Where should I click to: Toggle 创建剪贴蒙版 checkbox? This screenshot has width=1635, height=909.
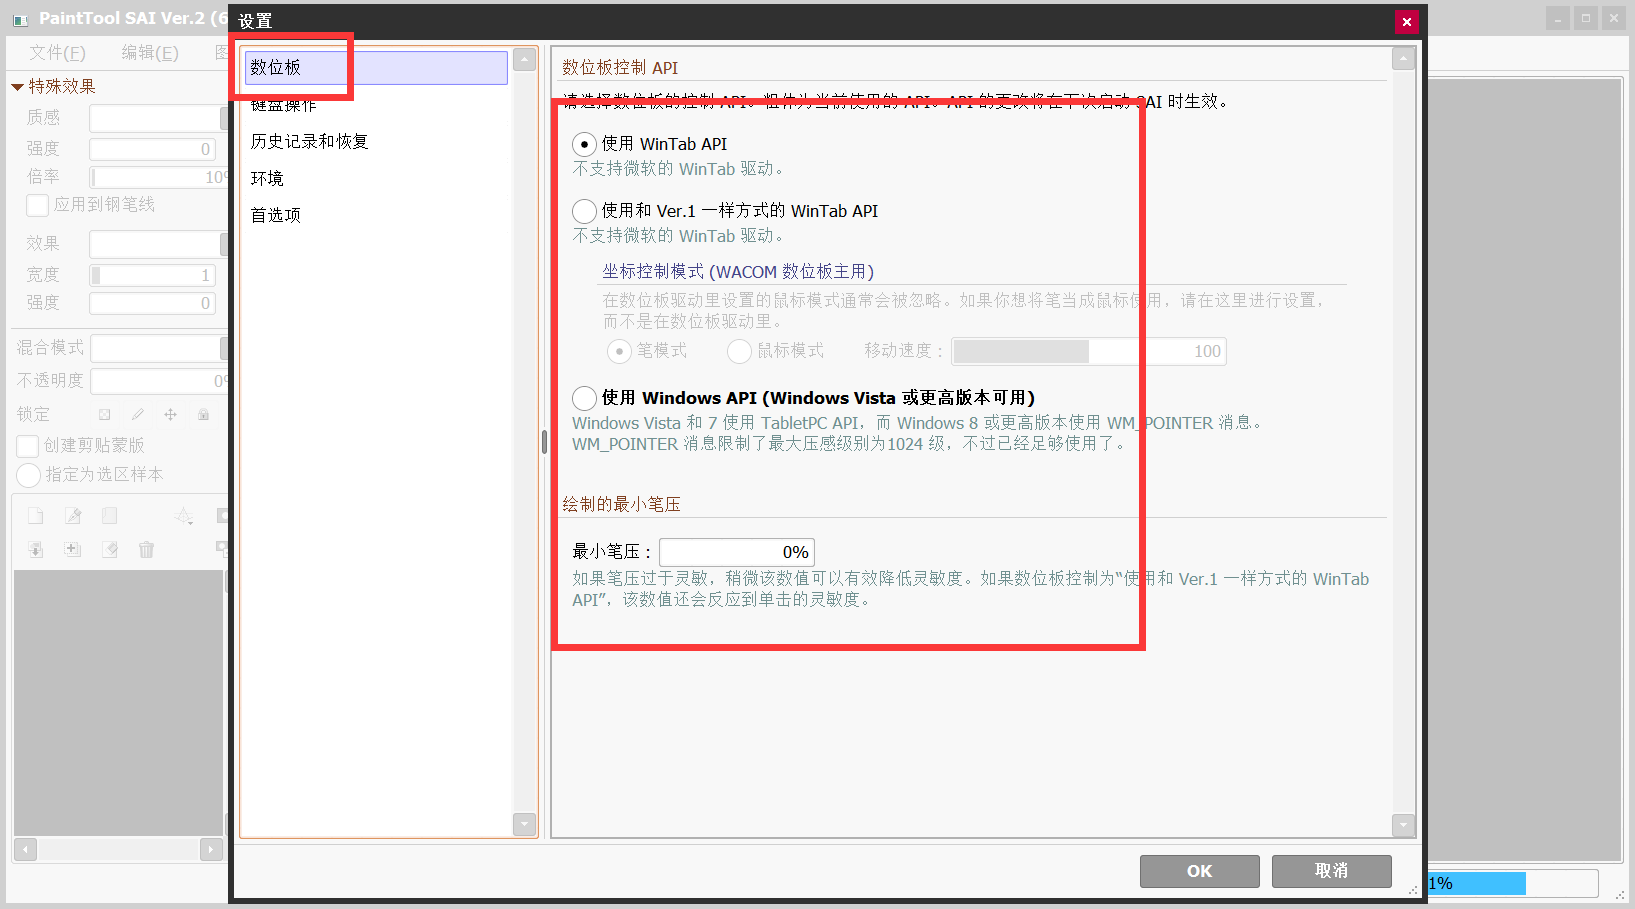coord(28,446)
